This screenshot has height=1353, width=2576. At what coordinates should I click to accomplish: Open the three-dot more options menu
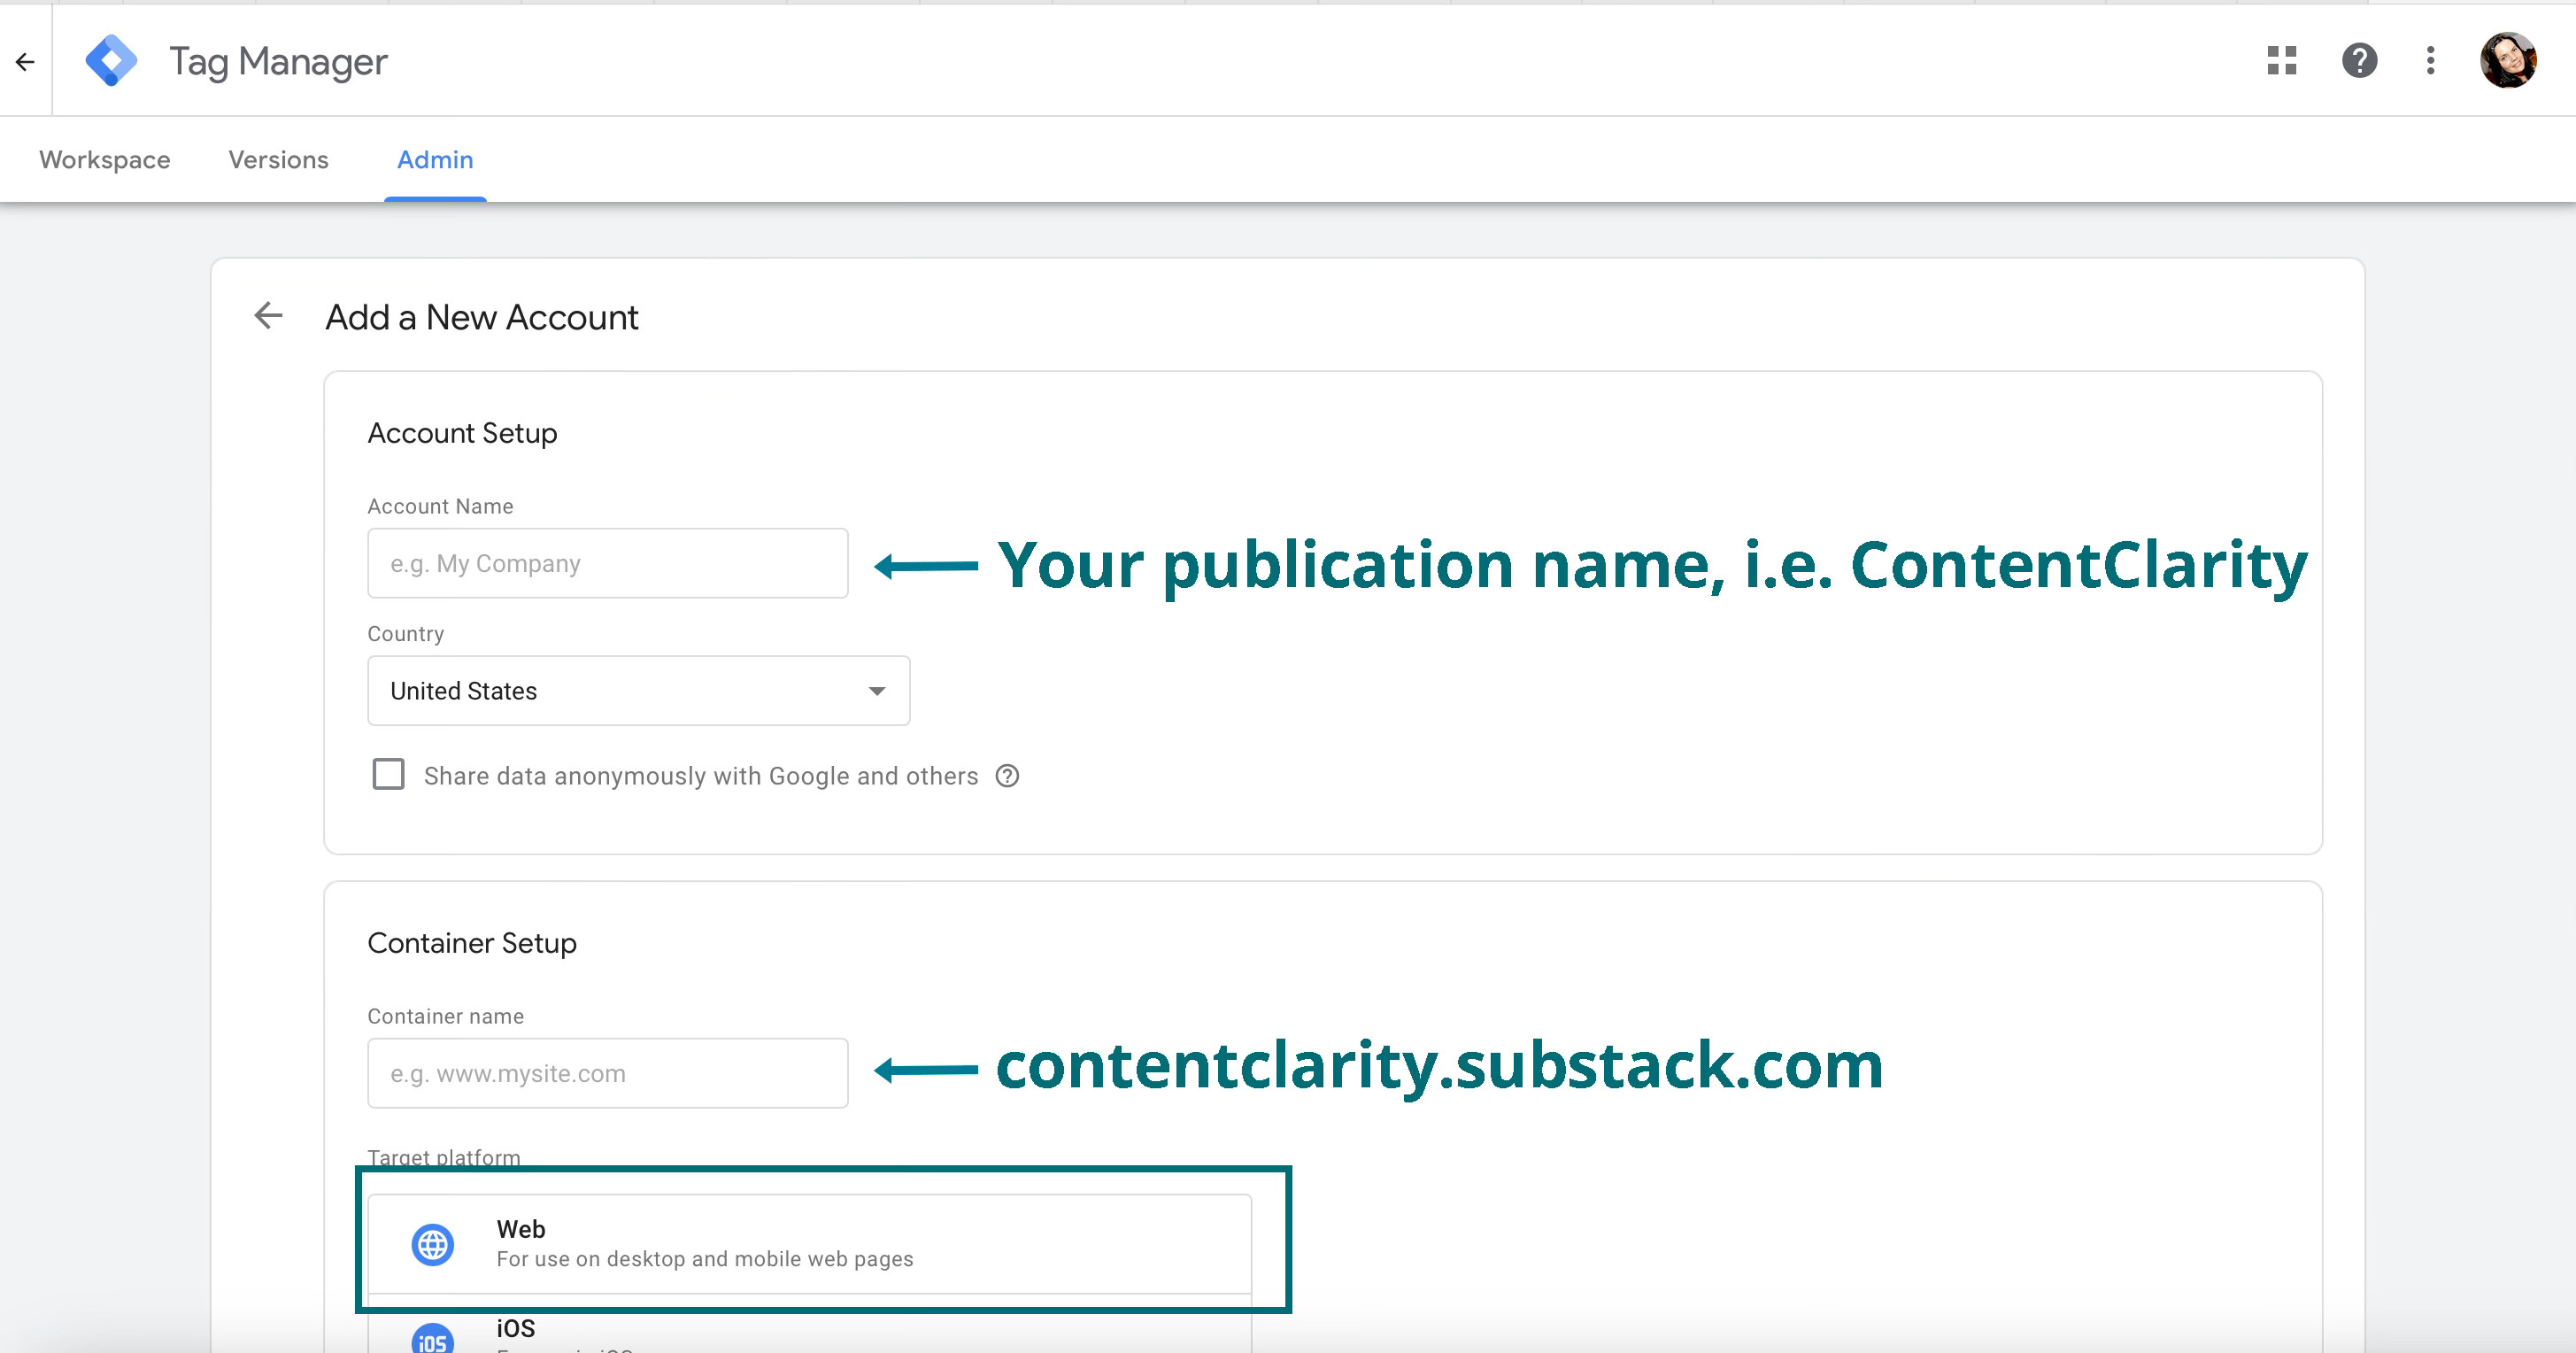pos(2431,61)
